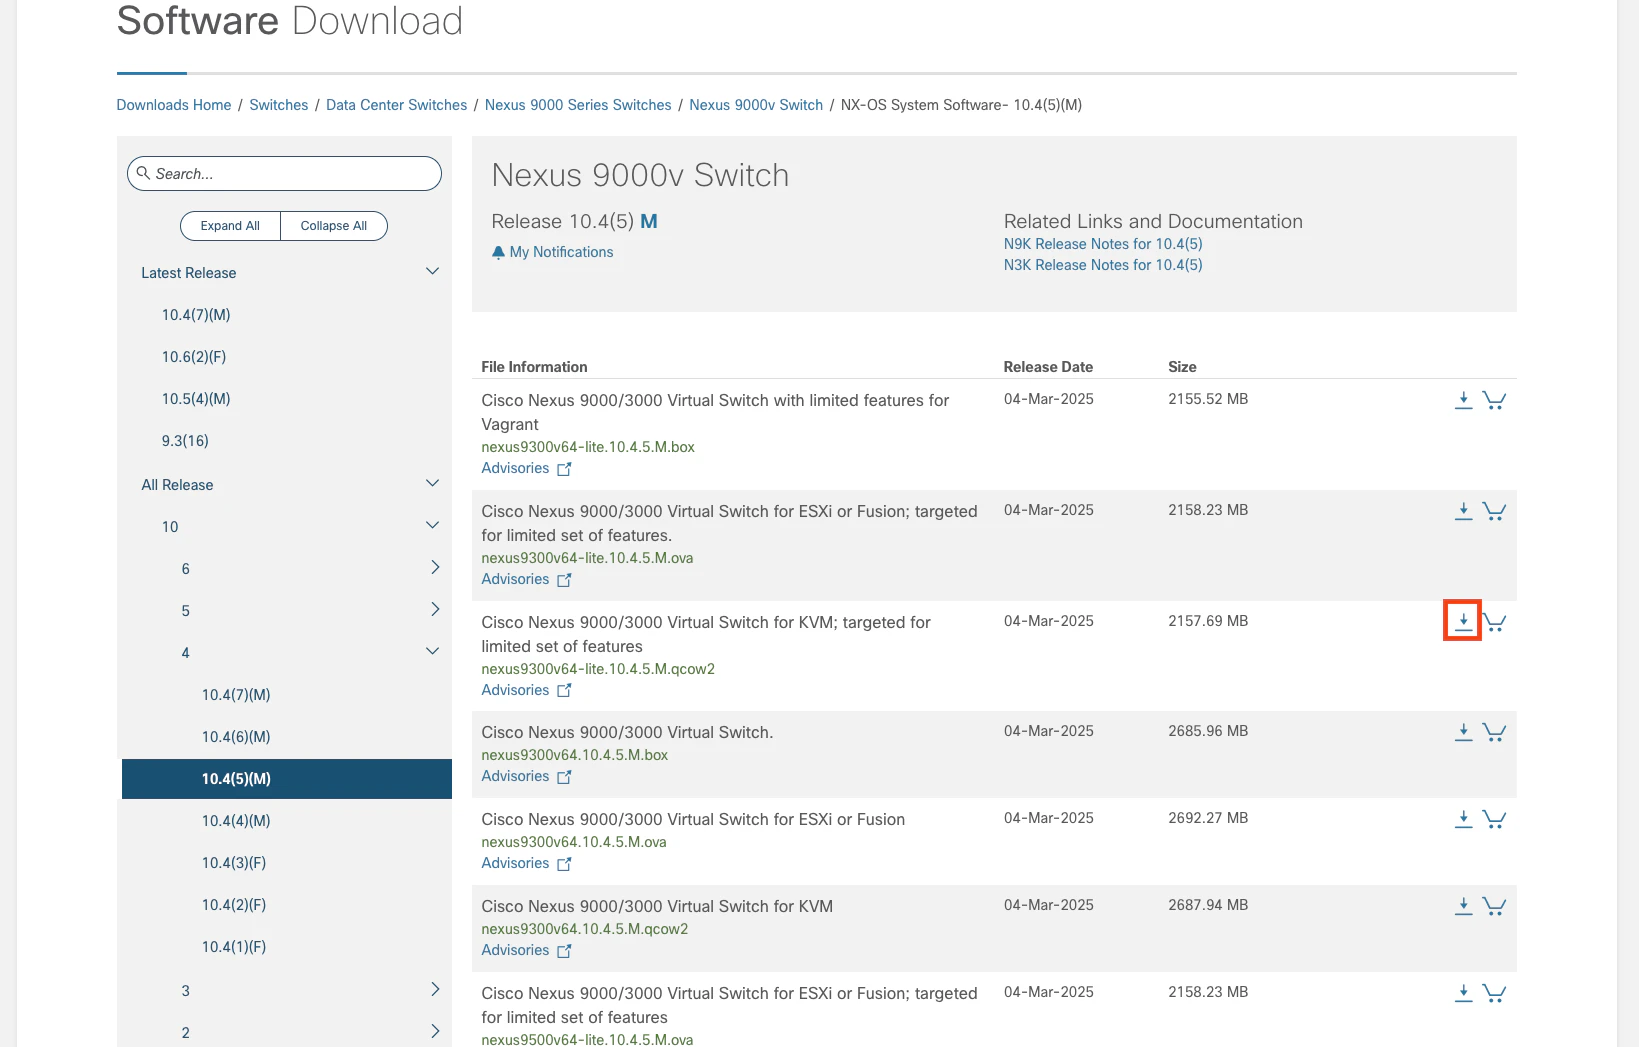The width and height of the screenshot is (1639, 1047).
Task: Open Advisories for nexus9300v64-lite.10.4.5.M.qcow2
Action: click(x=515, y=690)
